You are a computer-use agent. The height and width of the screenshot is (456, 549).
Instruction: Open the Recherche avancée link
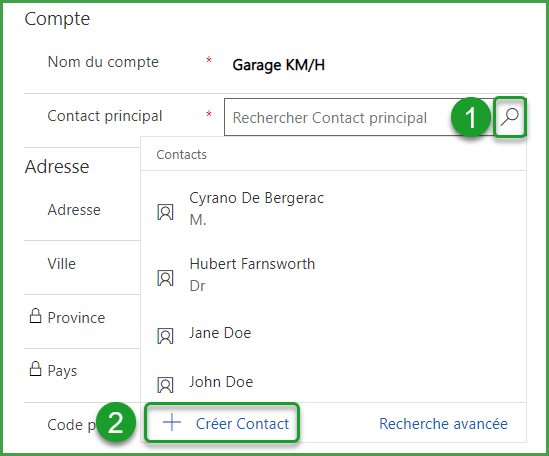[443, 424]
